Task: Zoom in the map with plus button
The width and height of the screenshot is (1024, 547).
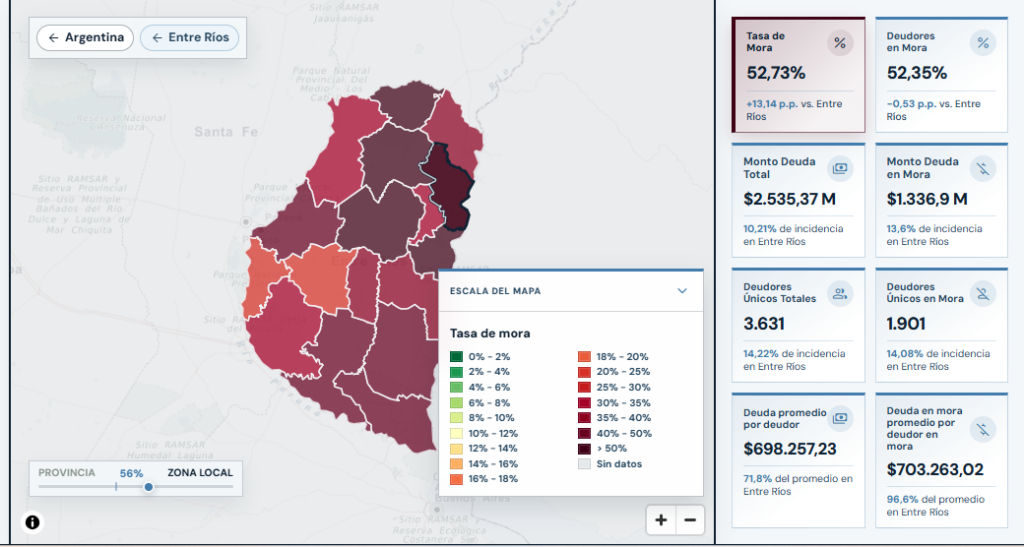Action: pyautogui.click(x=661, y=520)
